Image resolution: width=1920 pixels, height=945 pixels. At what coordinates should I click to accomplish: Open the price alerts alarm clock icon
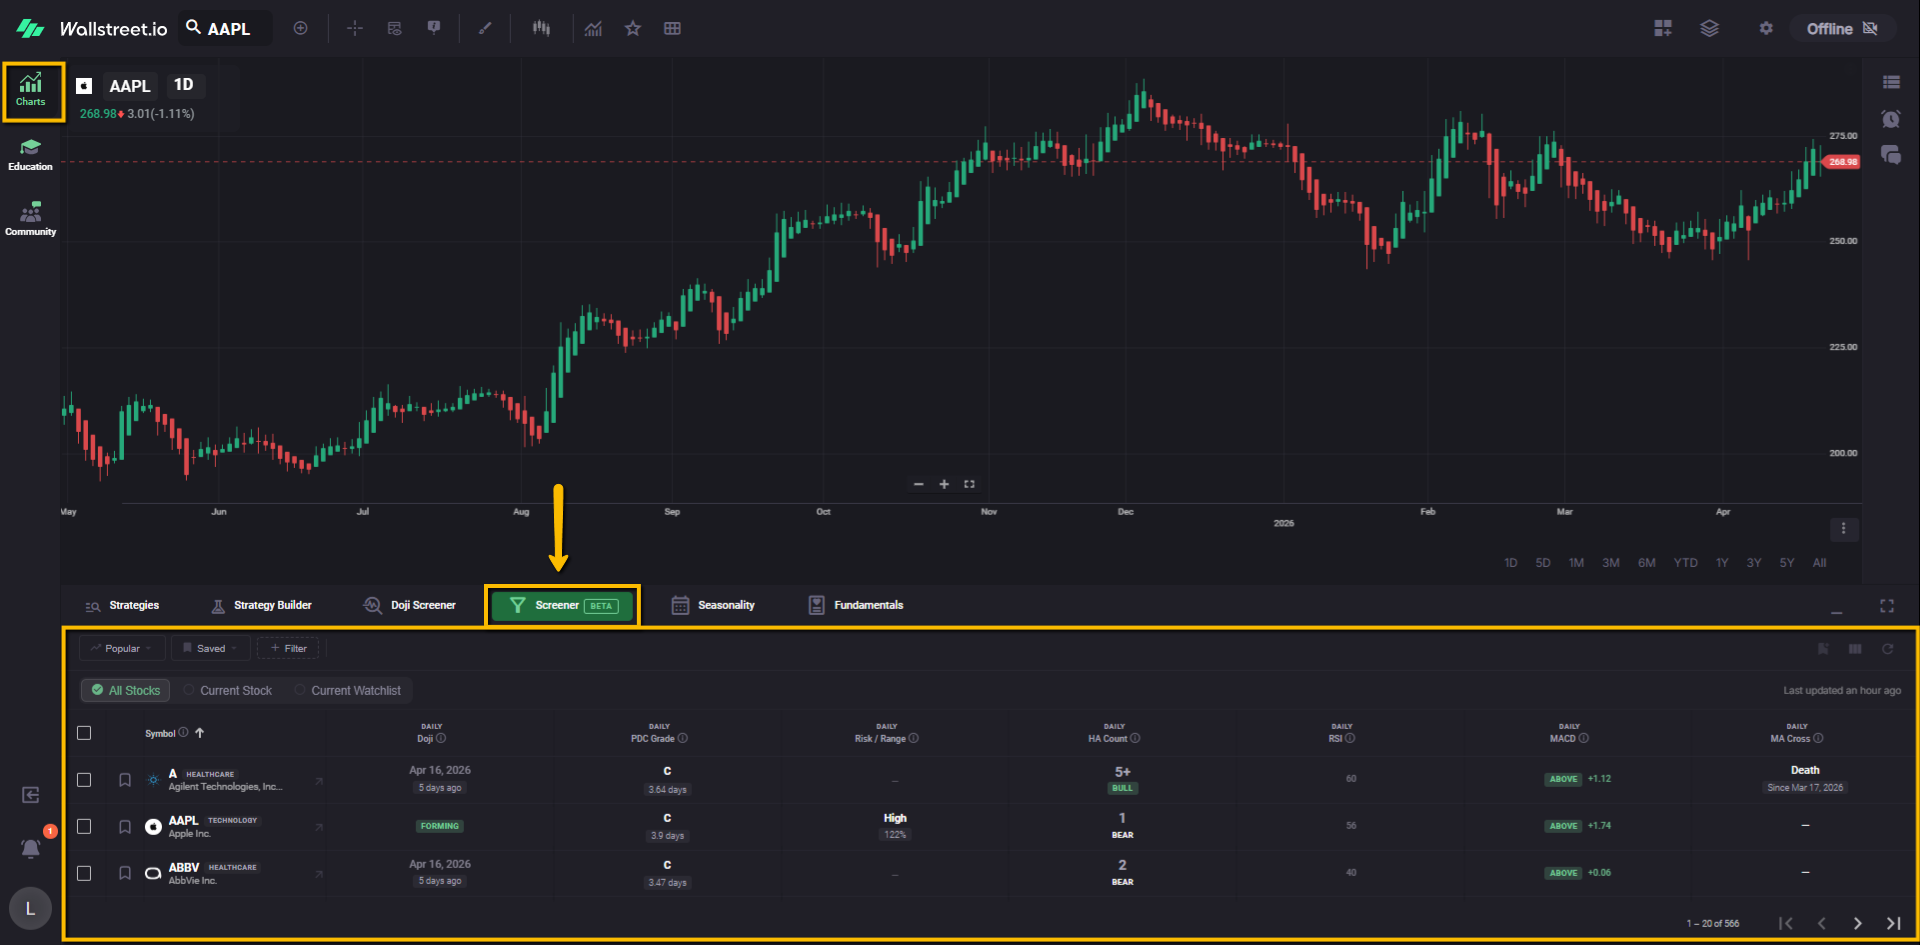(x=1890, y=119)
